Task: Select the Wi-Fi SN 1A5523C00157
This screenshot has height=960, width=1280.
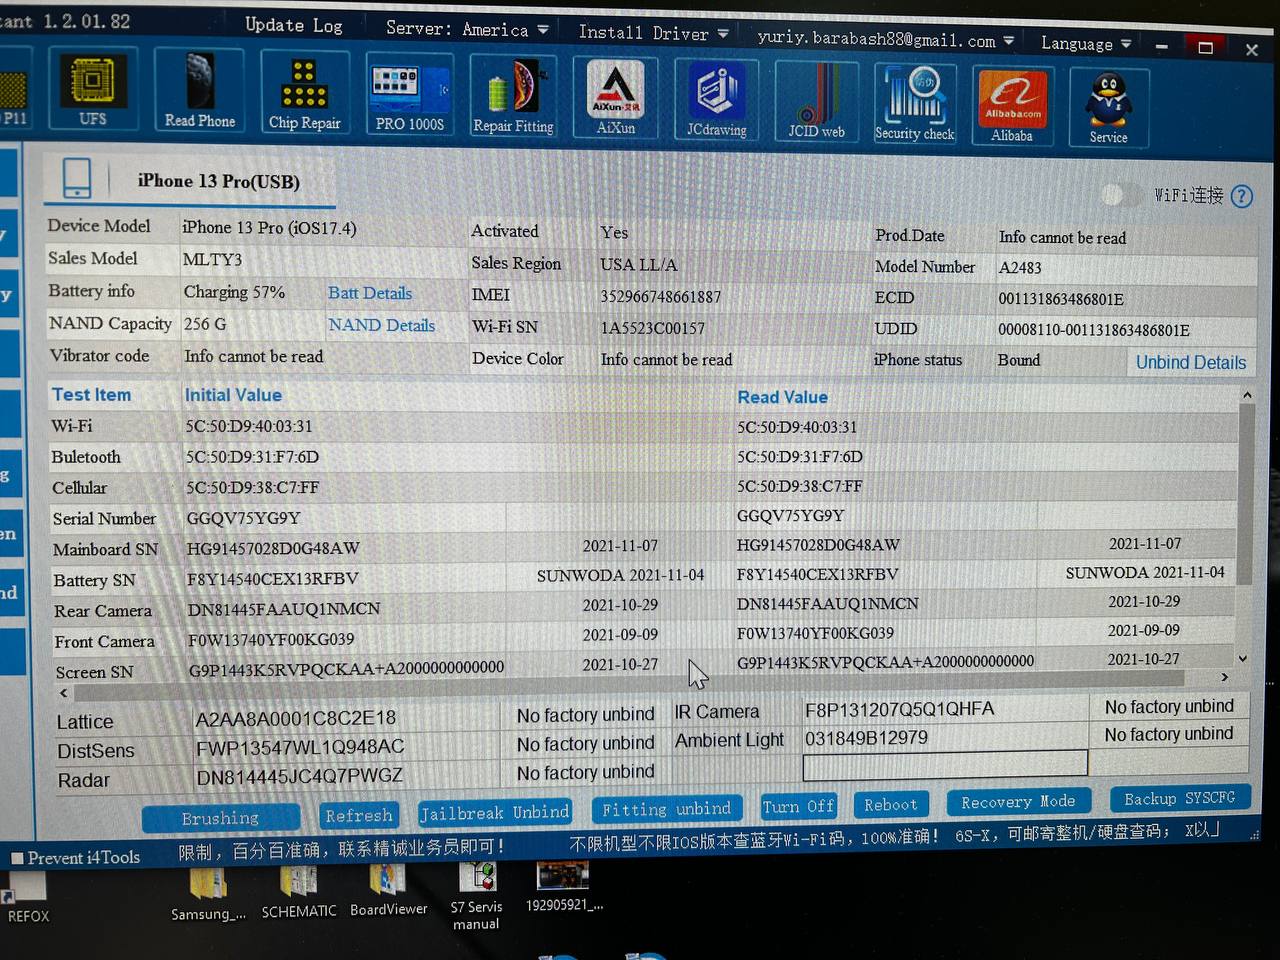Action: (x=652, y=328)
